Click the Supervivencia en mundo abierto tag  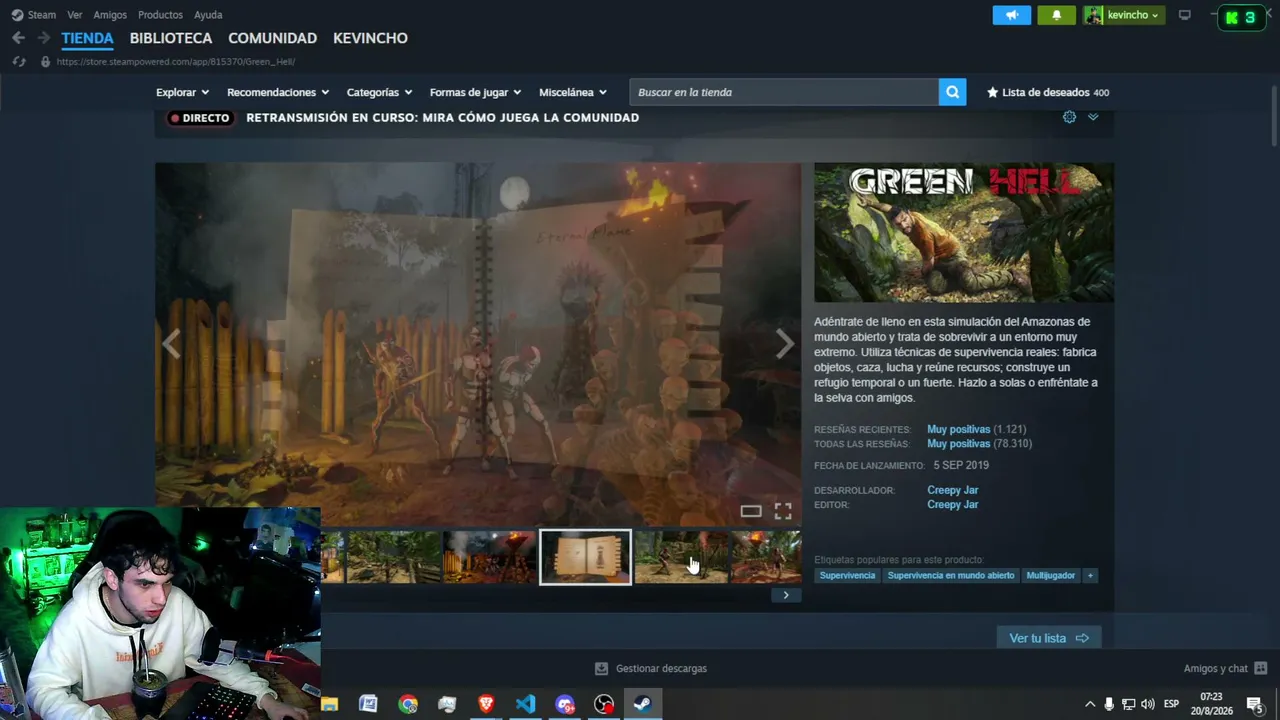click(951, 575)
